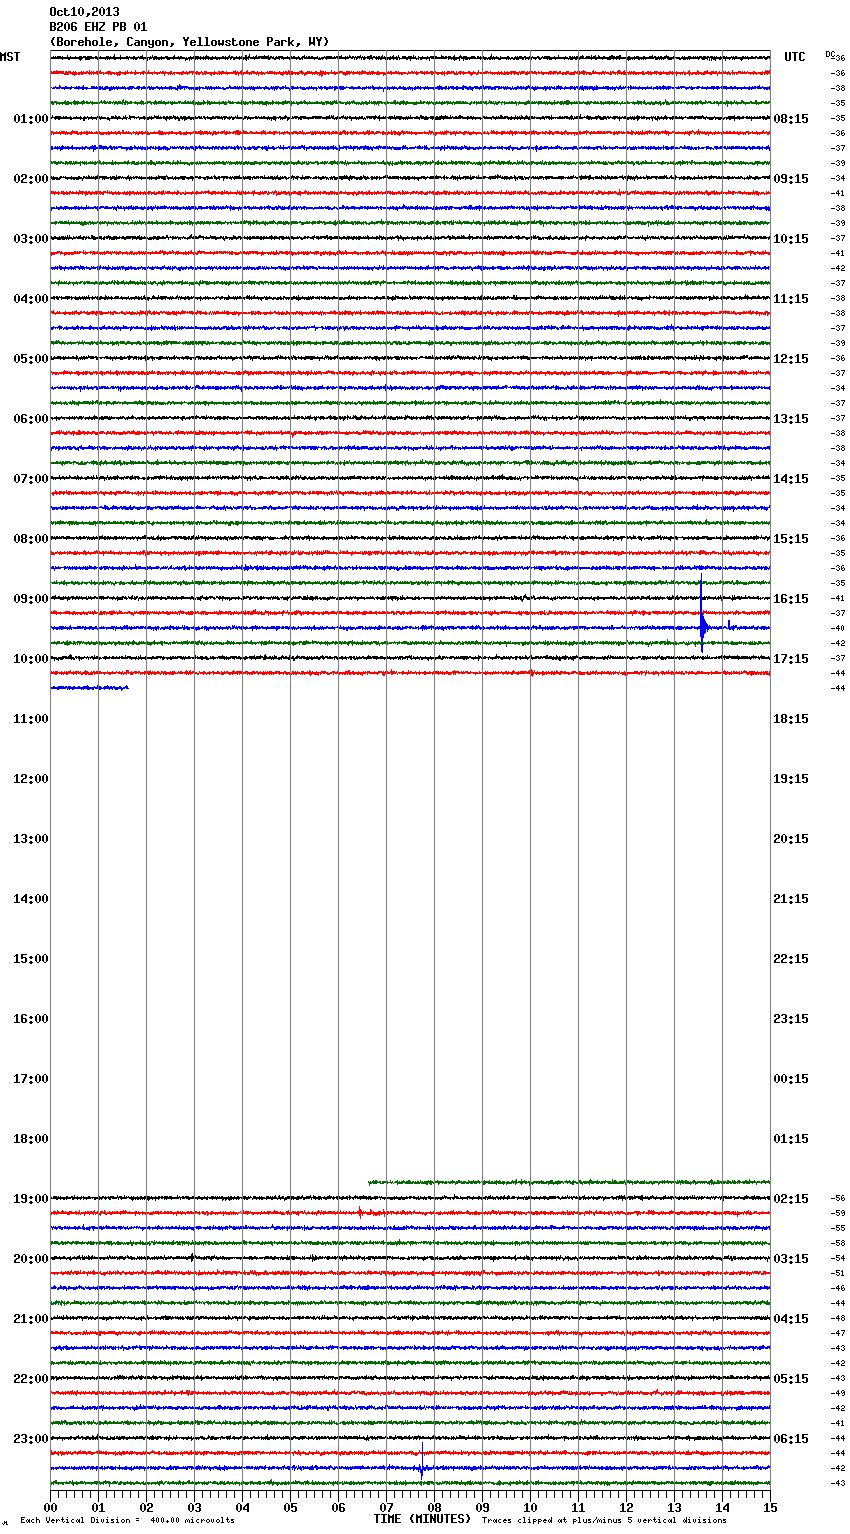Click the 22:15 UTC time label
The image size is (850, 1534).
(x=791, y=959)
